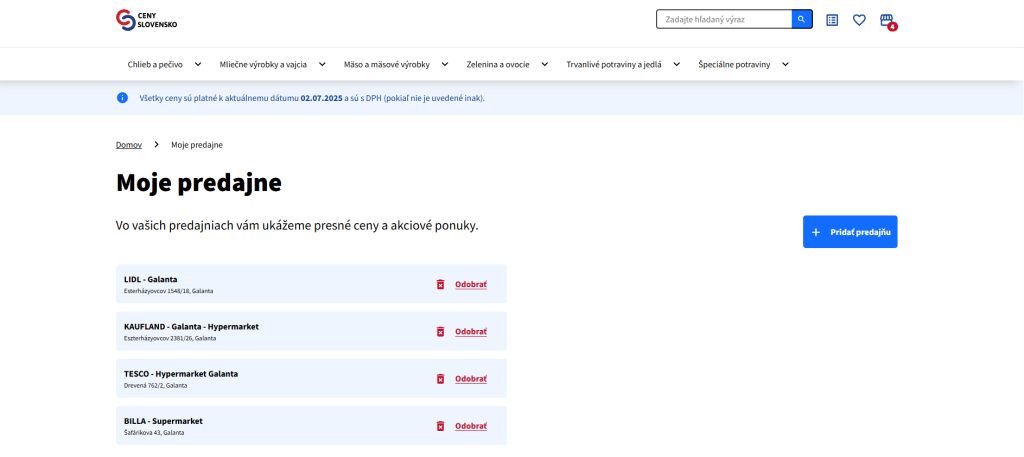Click the blue info icon in date banner
This screenshot has width=1024, height=457.
coord(122,98)
